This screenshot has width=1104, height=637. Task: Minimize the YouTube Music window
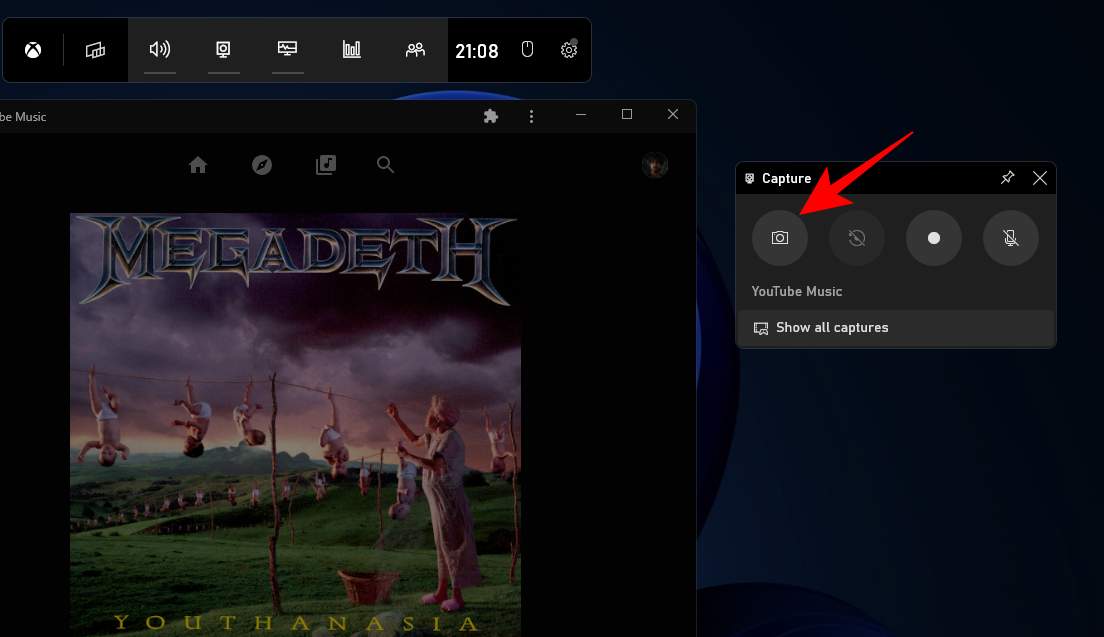581,115
